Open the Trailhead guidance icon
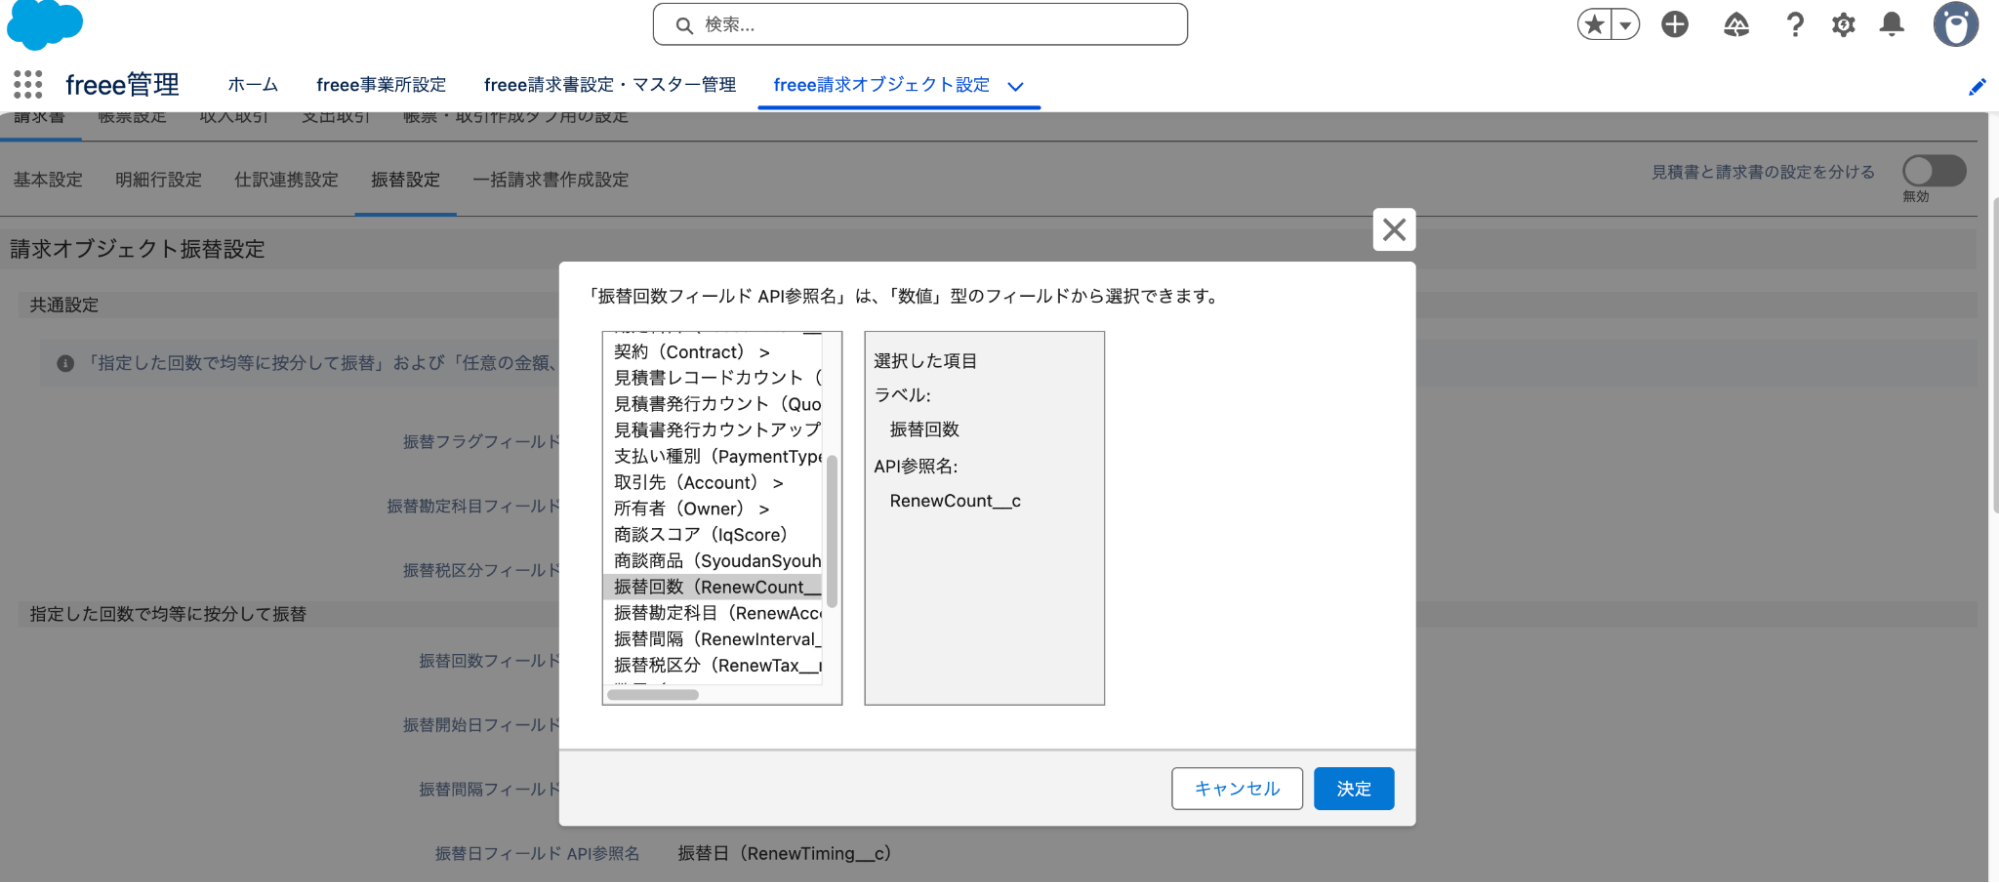Viewport: 1999px width, 883px height. (x=1736, y=24)
